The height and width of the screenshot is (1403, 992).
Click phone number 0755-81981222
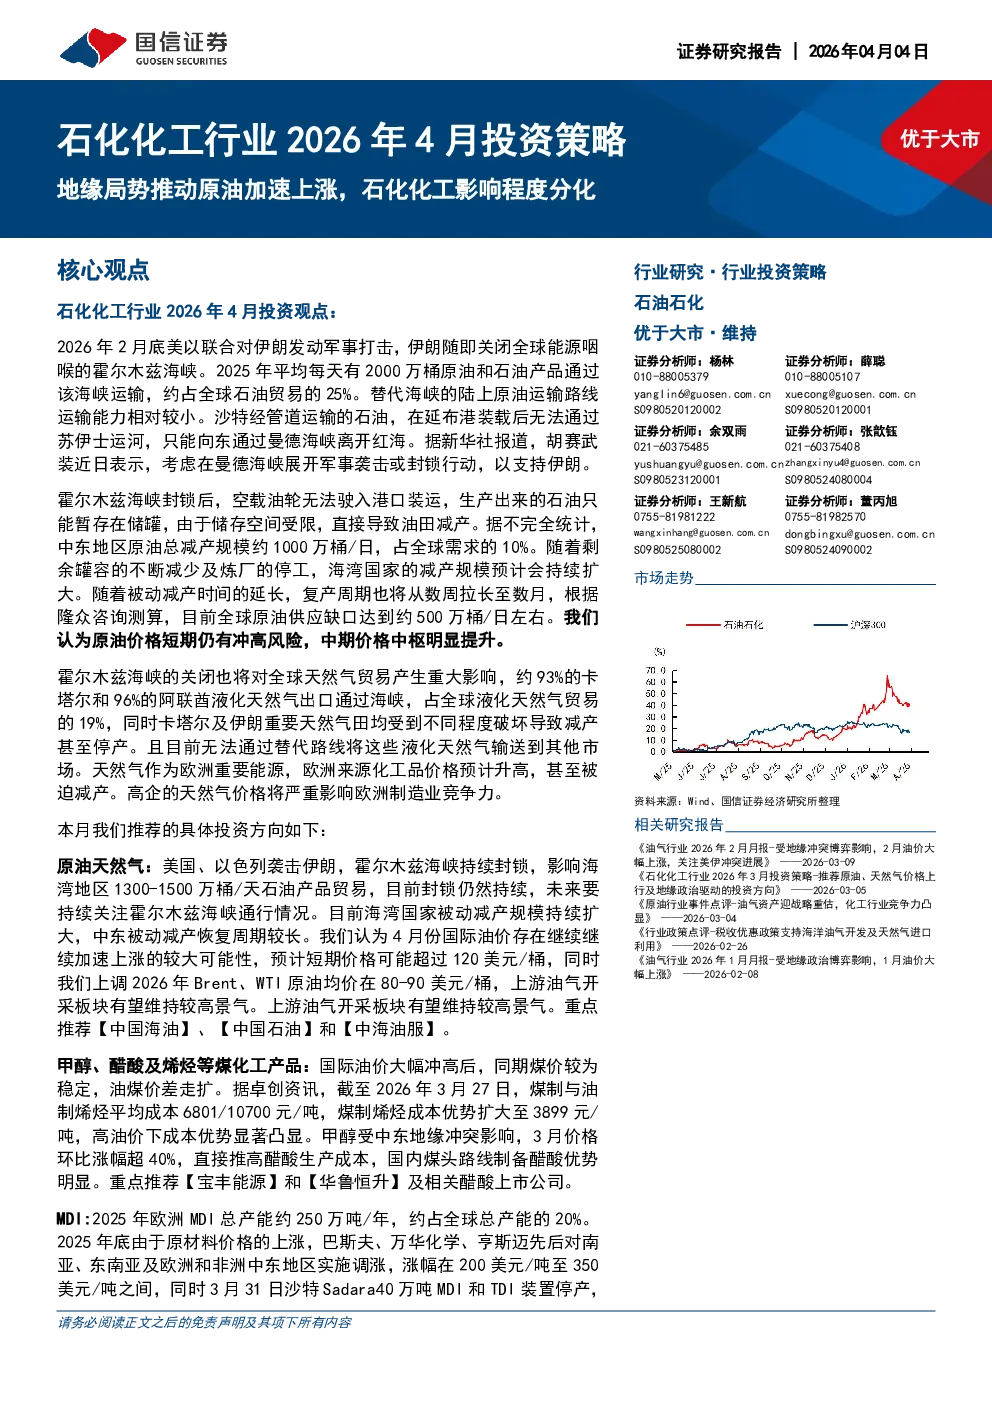(x=674, y=517)
